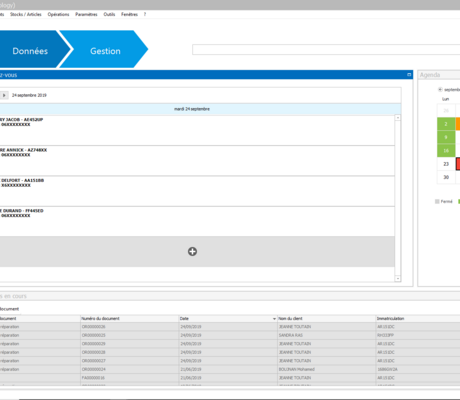The height and width of the screenshot is (400, 460).
Task: Open the Date column sort dropdown arrow
Action: (x=274, y=319)
